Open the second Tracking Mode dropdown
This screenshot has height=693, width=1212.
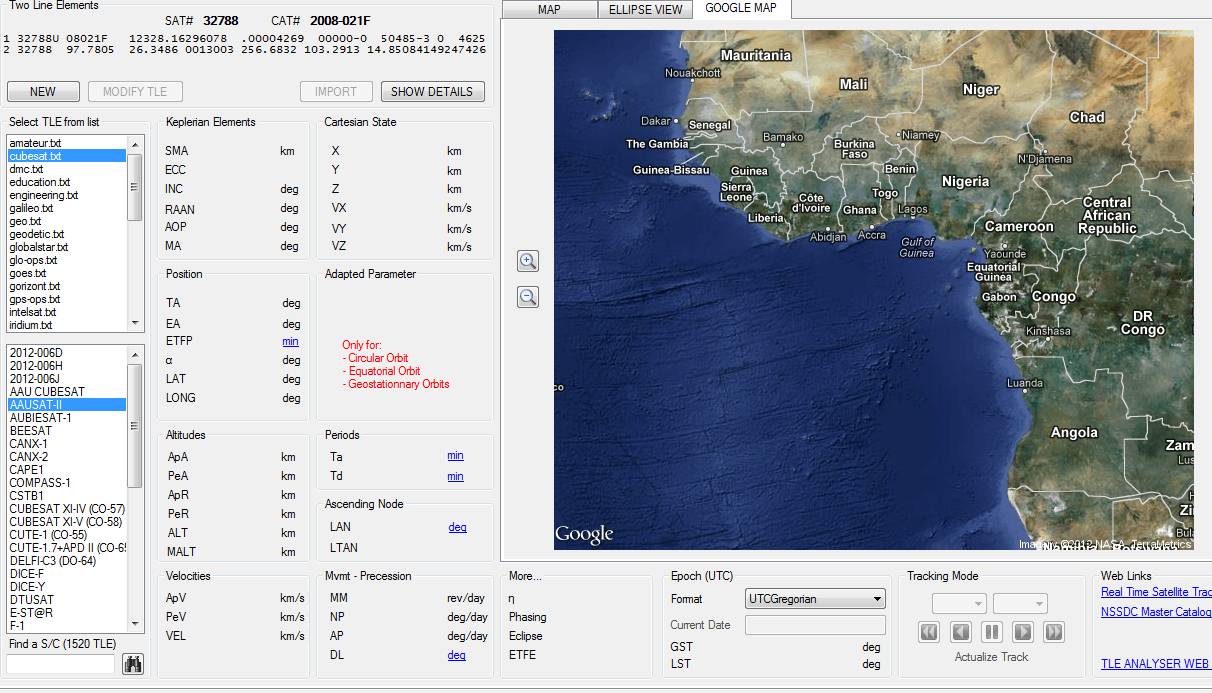(x=1019, y=604)
